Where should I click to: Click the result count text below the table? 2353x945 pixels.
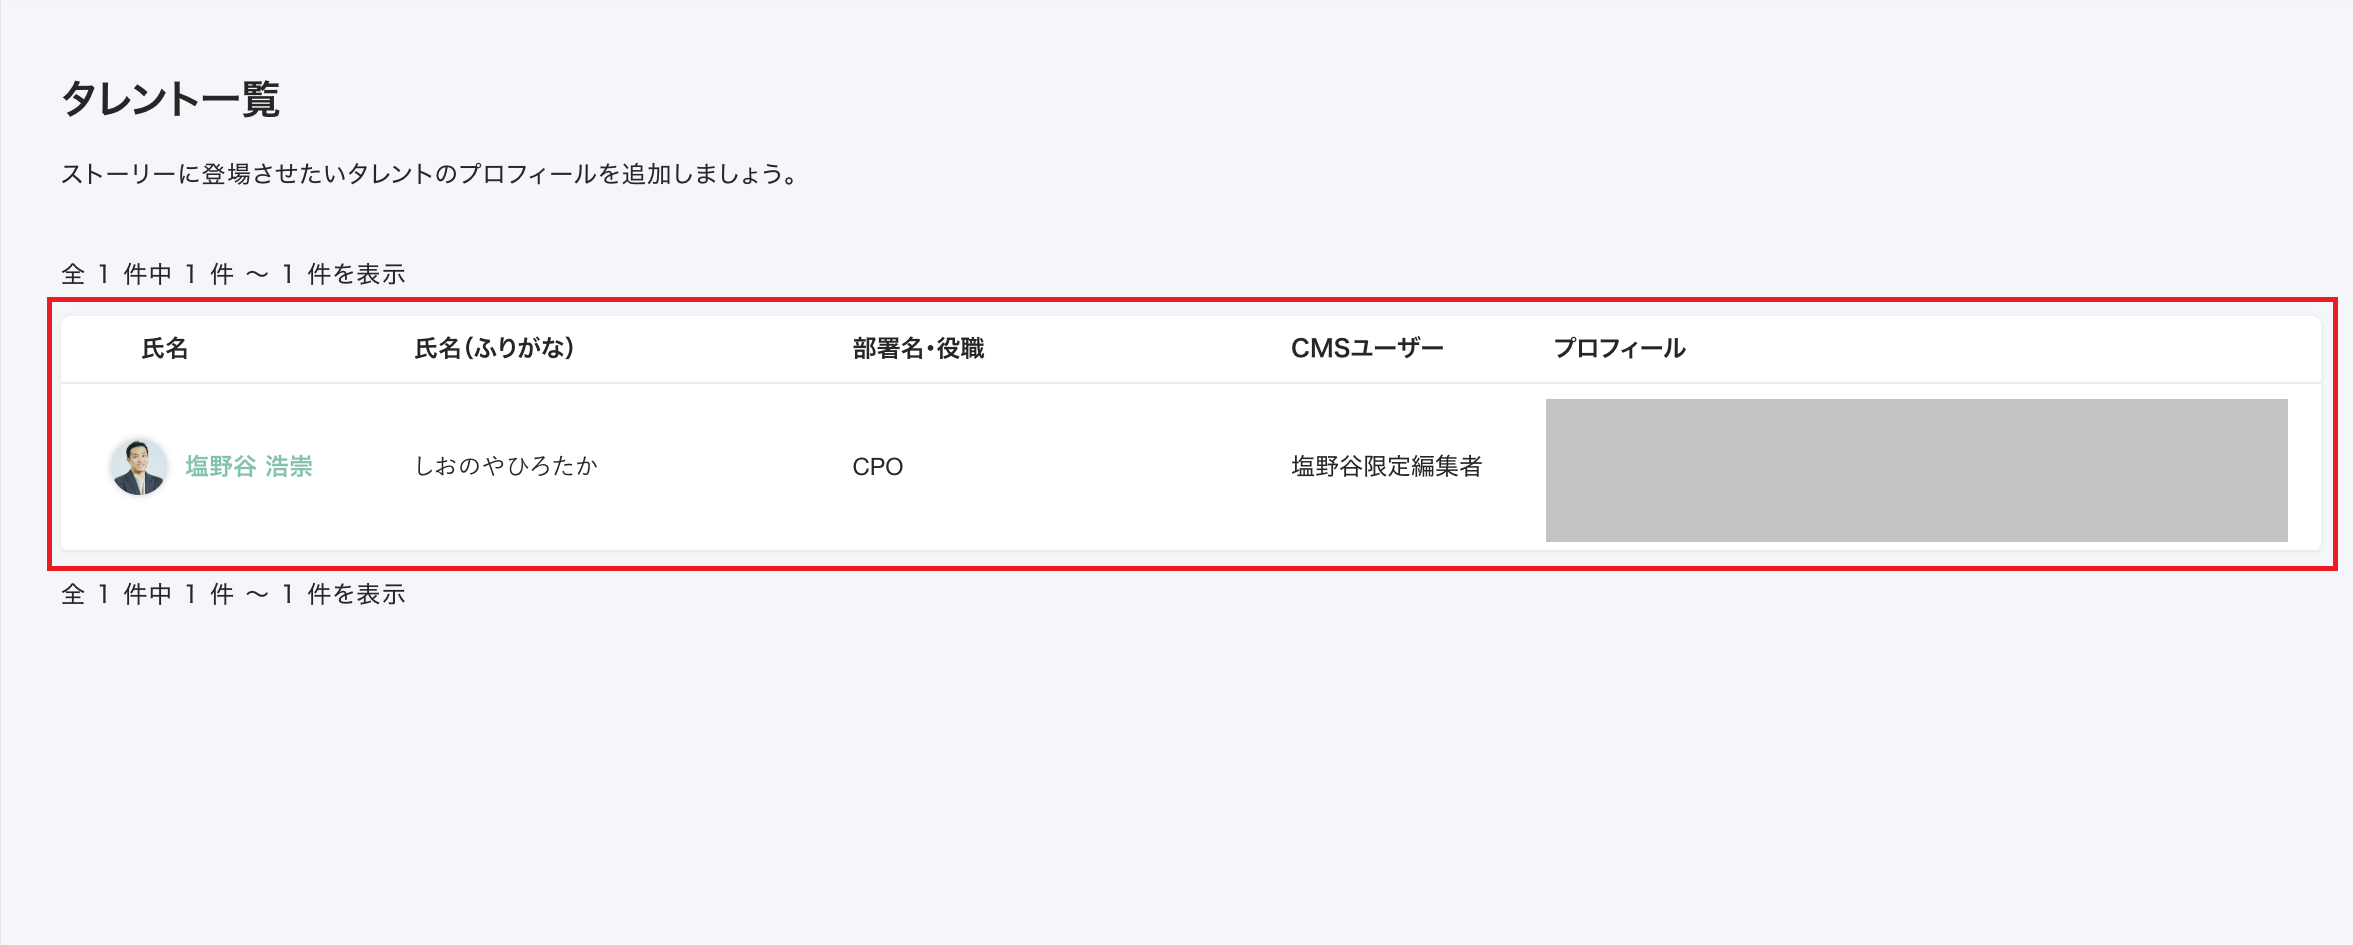[x=233, y=594]
